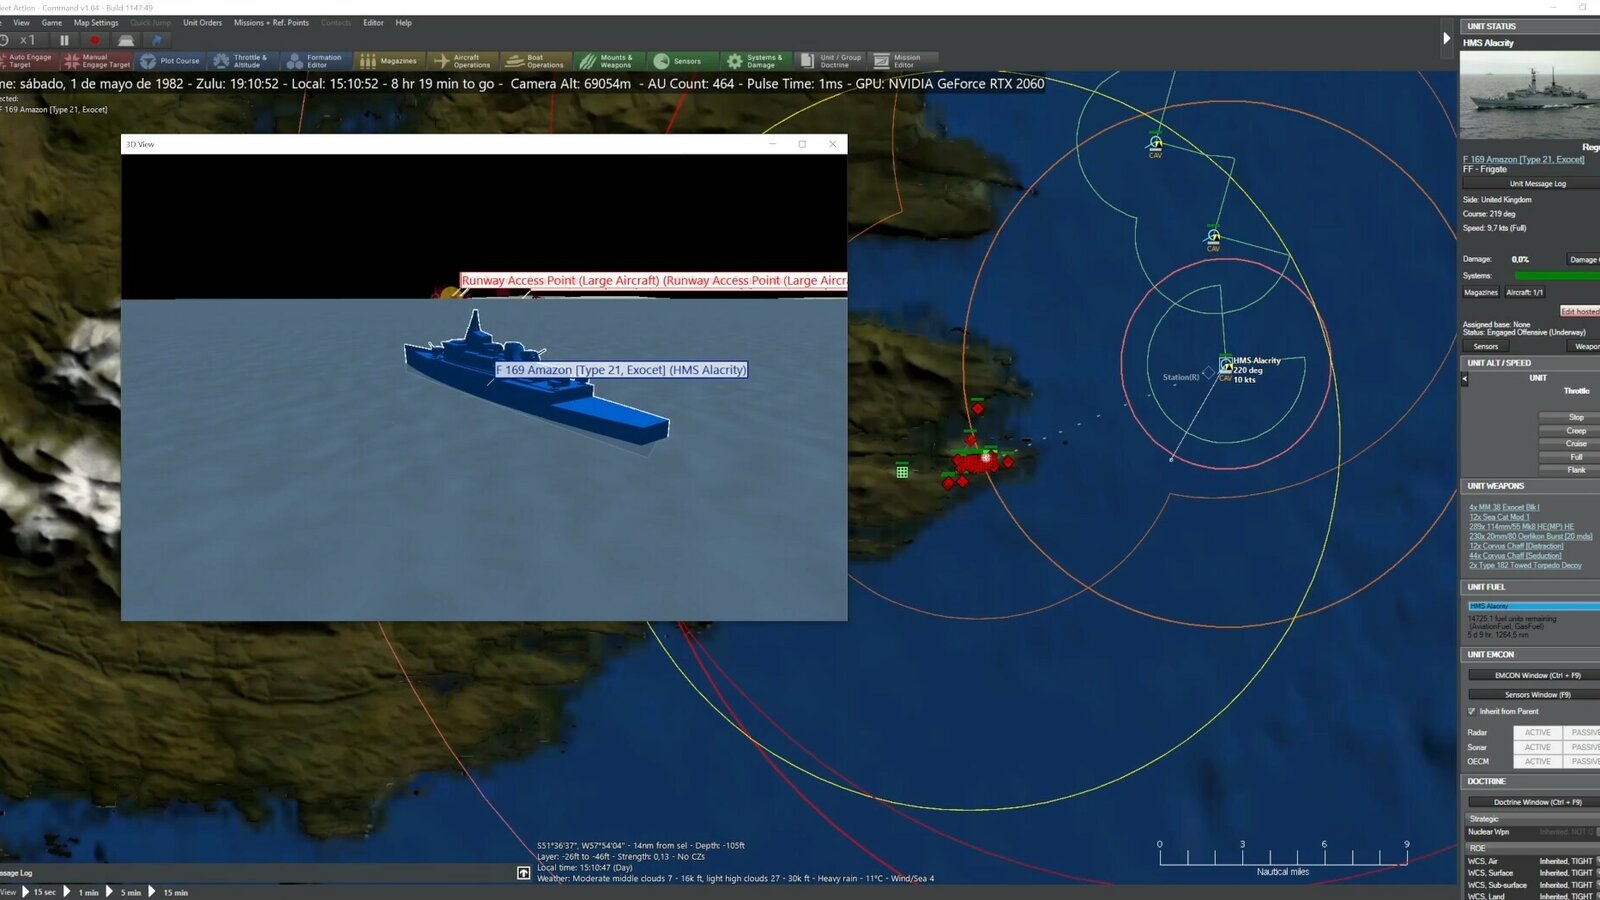Open the 289x 114mm/55 Mk8 HE(MP) HE link
The width and height of the screenshot is (1600, 900).
click(1521, 526)
